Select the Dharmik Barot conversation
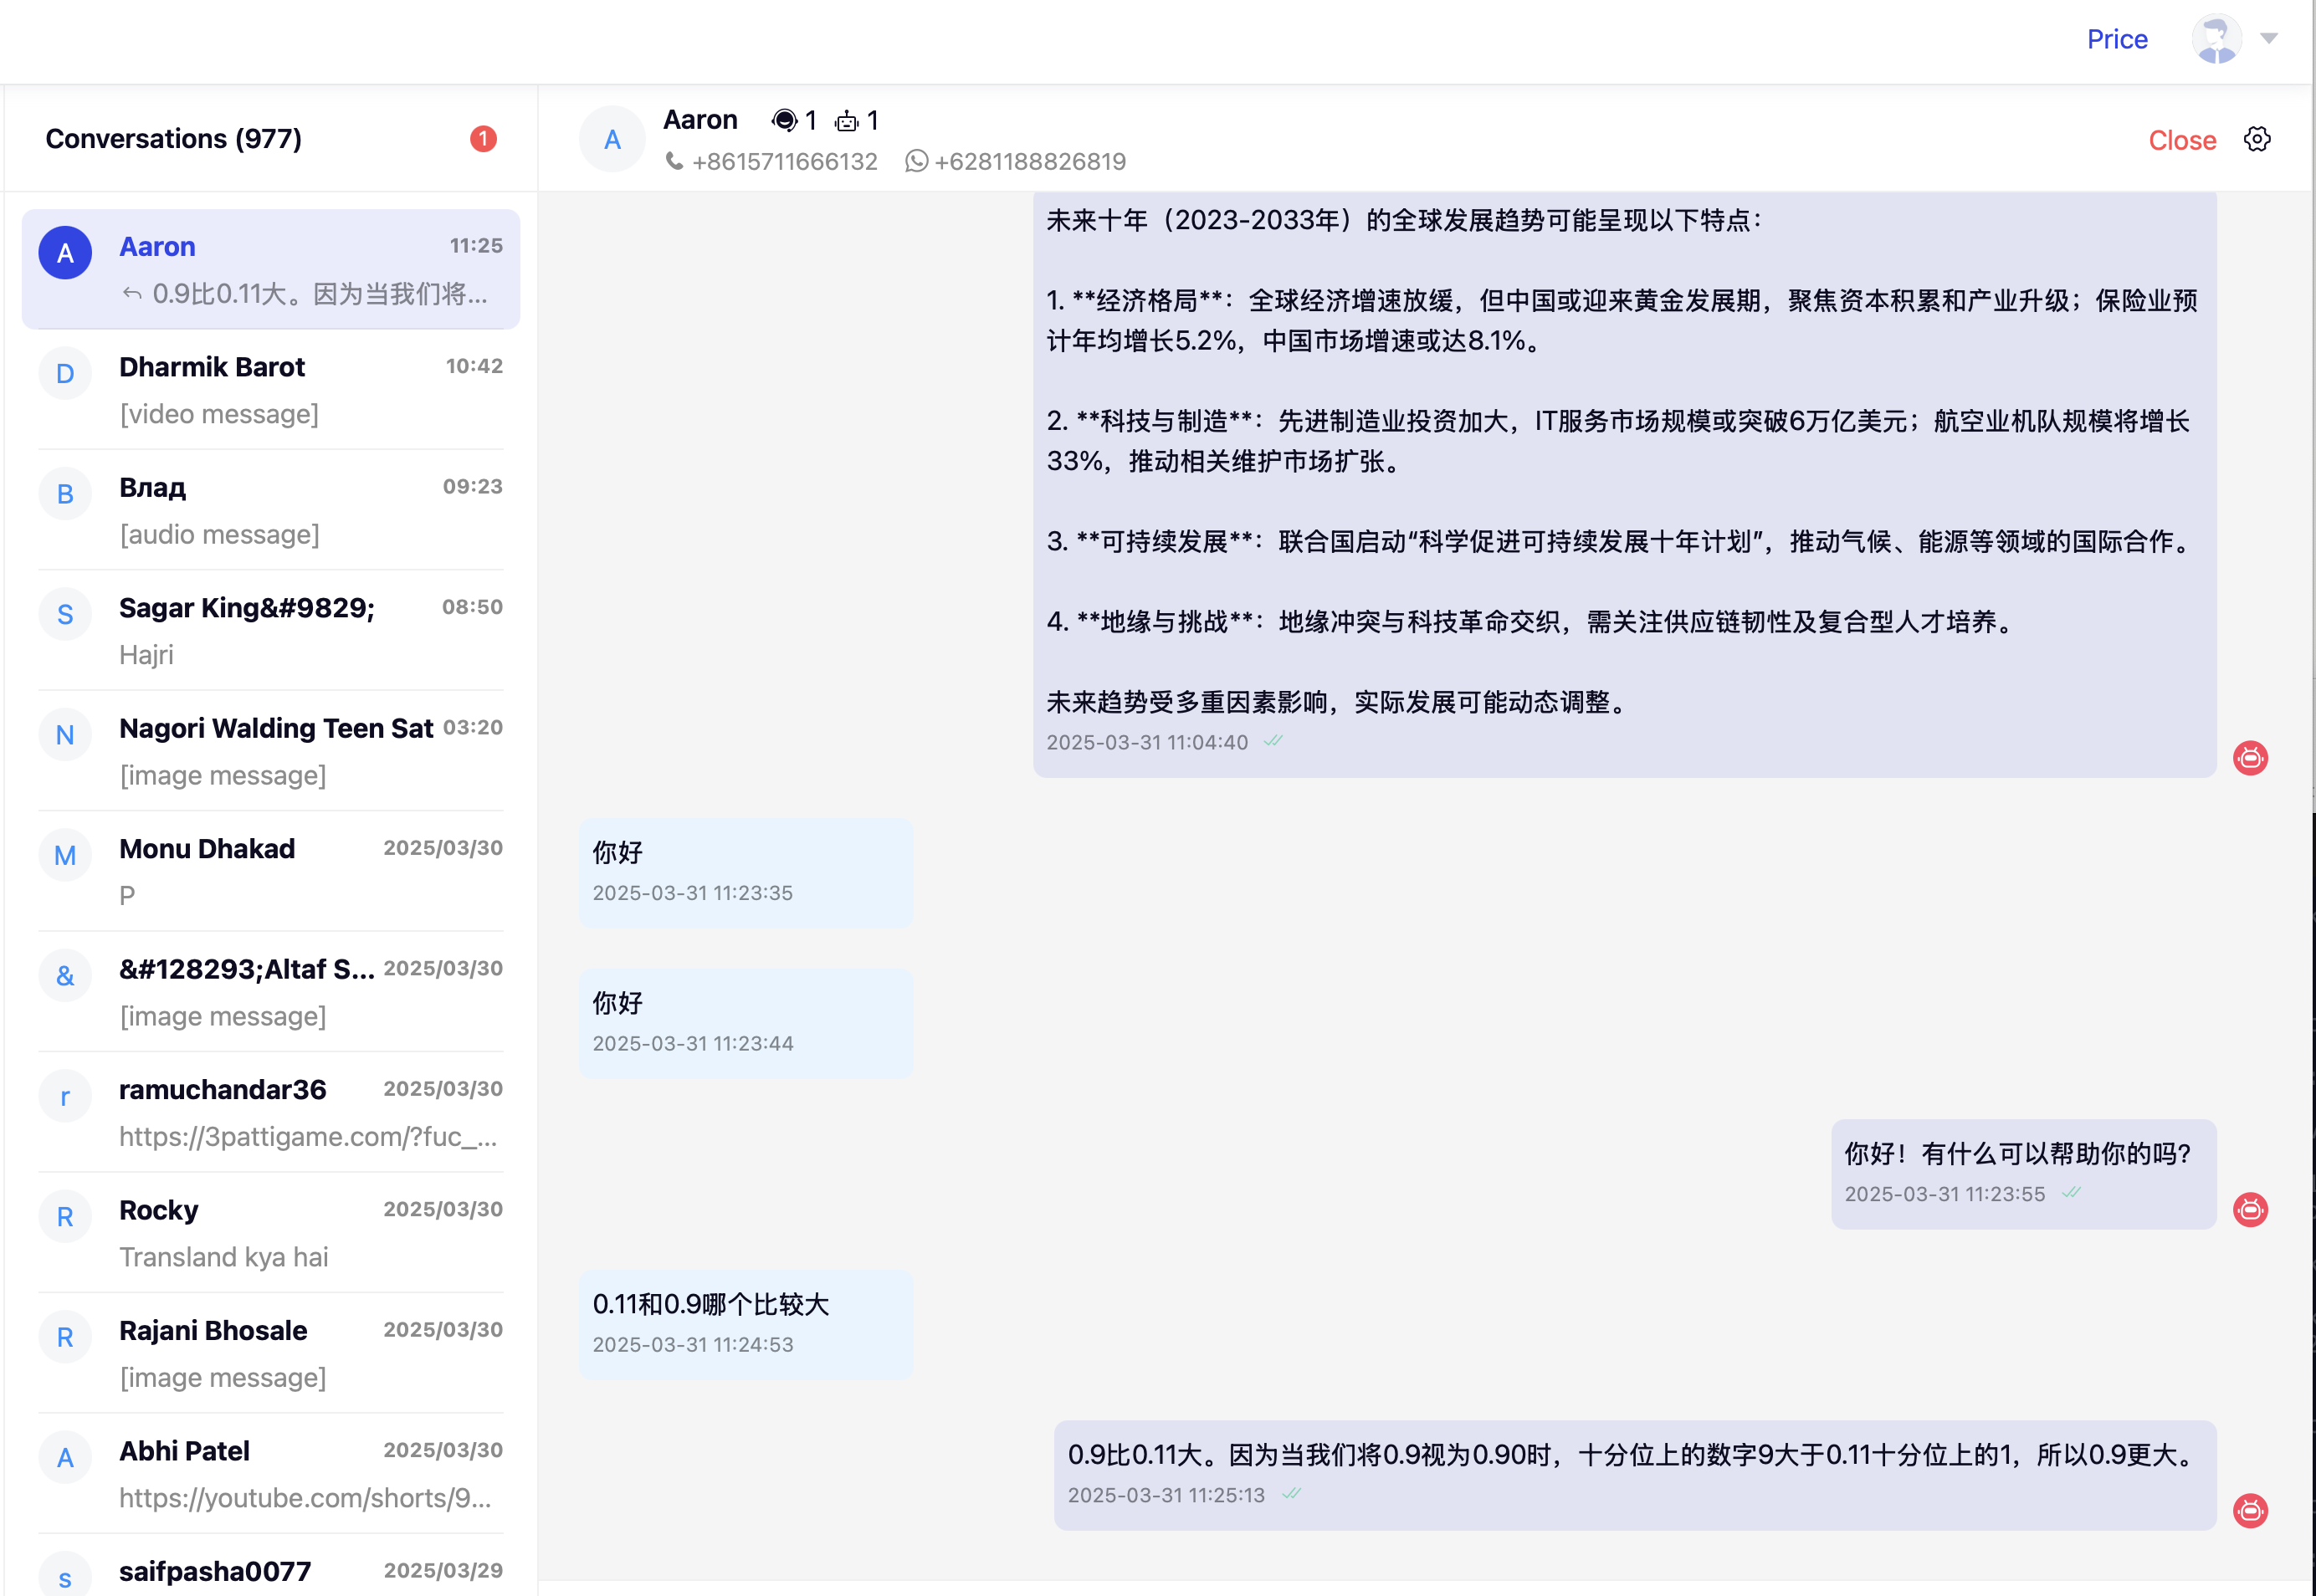This screenshot has width=2316, height=1596. pyautogui.click(x=270, y=390)
